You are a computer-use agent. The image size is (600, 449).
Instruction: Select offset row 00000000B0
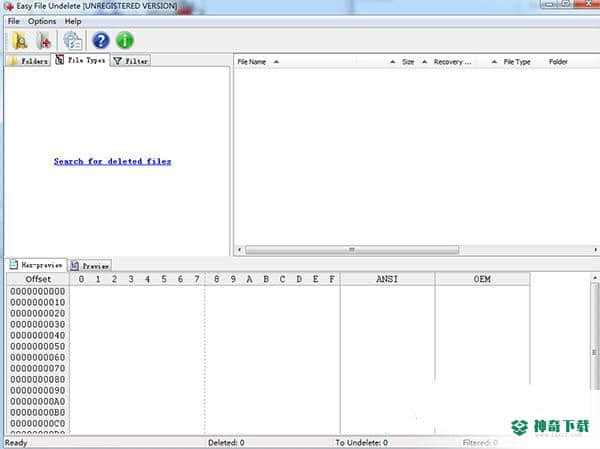tap(38, 413)
